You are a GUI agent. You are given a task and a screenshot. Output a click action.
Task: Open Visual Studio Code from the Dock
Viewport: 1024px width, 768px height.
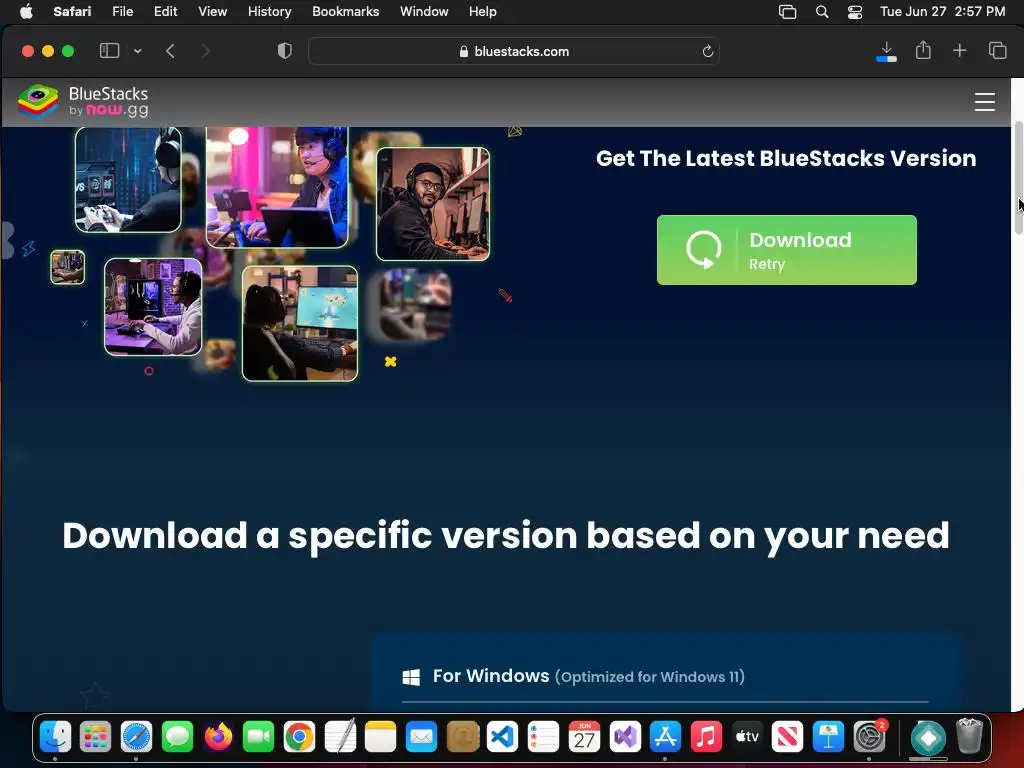tap(503, 737)
